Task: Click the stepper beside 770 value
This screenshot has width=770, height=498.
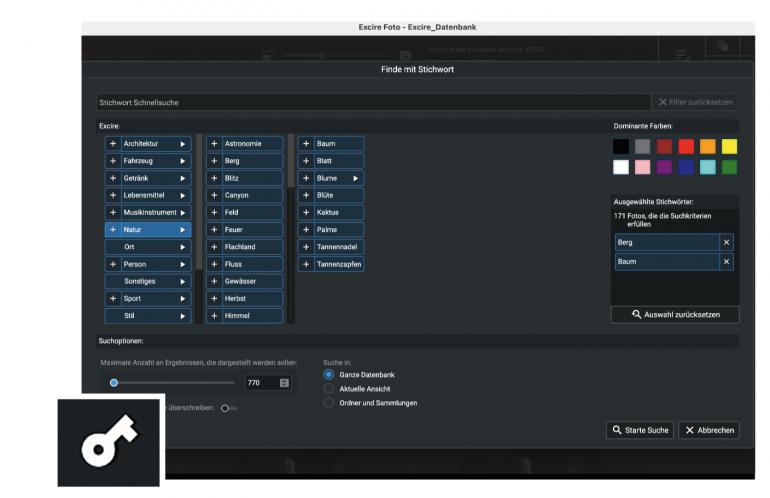Action: point(284,383)
